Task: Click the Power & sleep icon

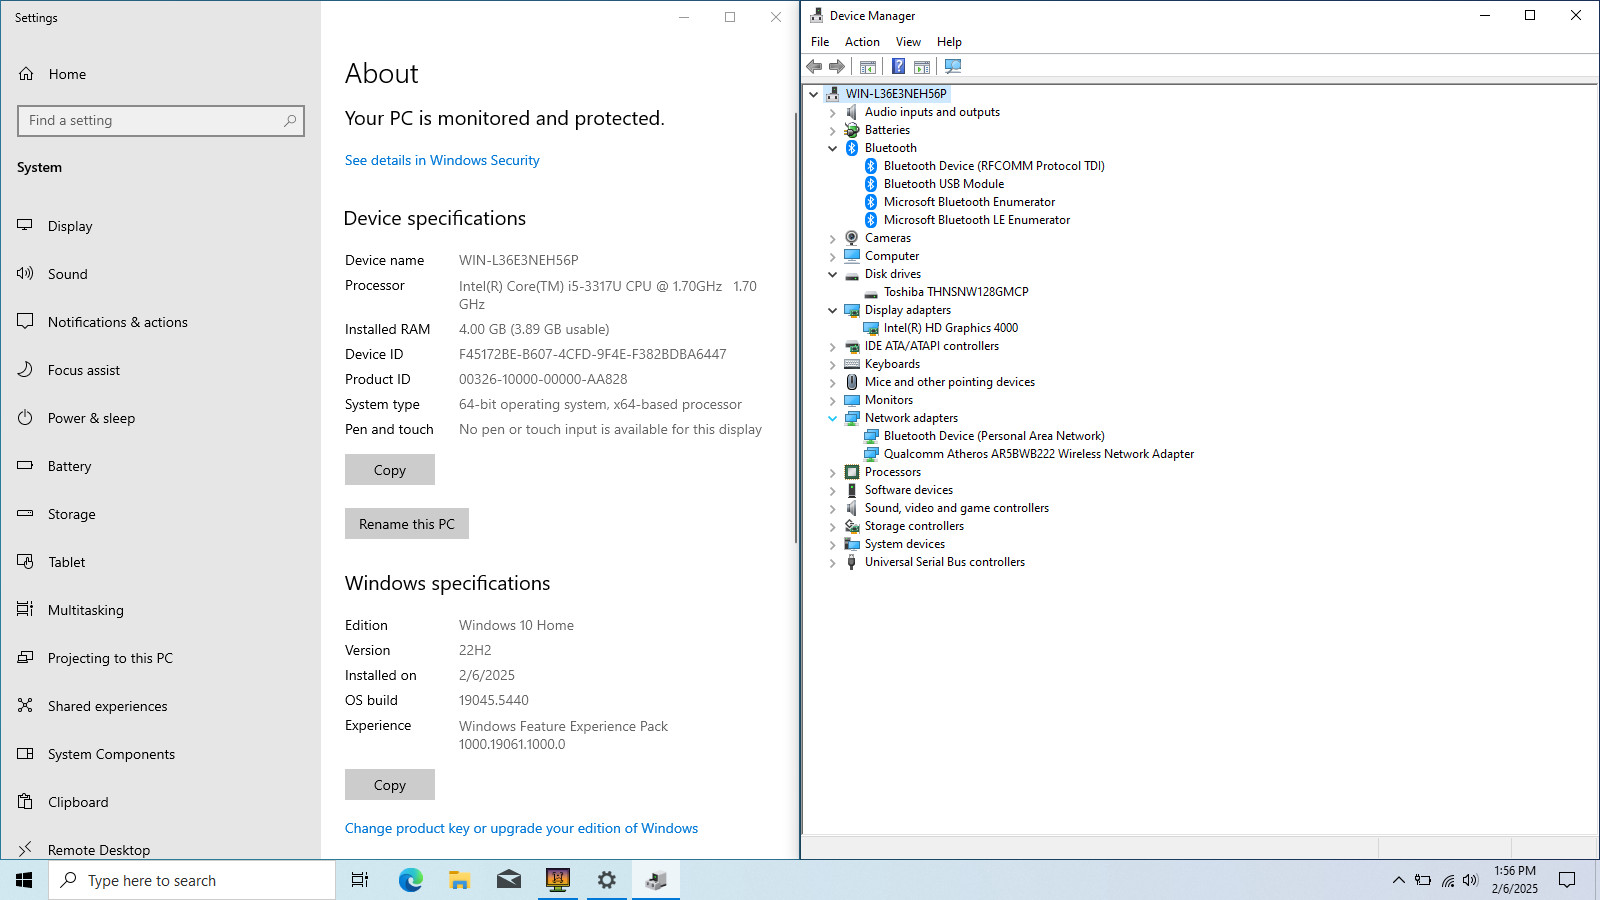Action: click(x=25, y=418)
